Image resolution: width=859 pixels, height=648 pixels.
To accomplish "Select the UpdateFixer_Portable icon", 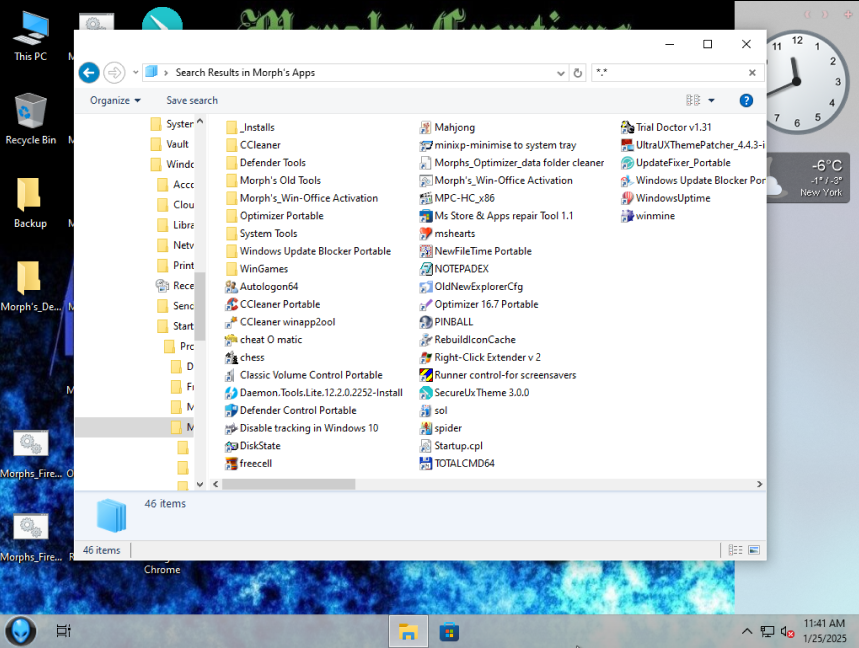I will click(627, 163).
